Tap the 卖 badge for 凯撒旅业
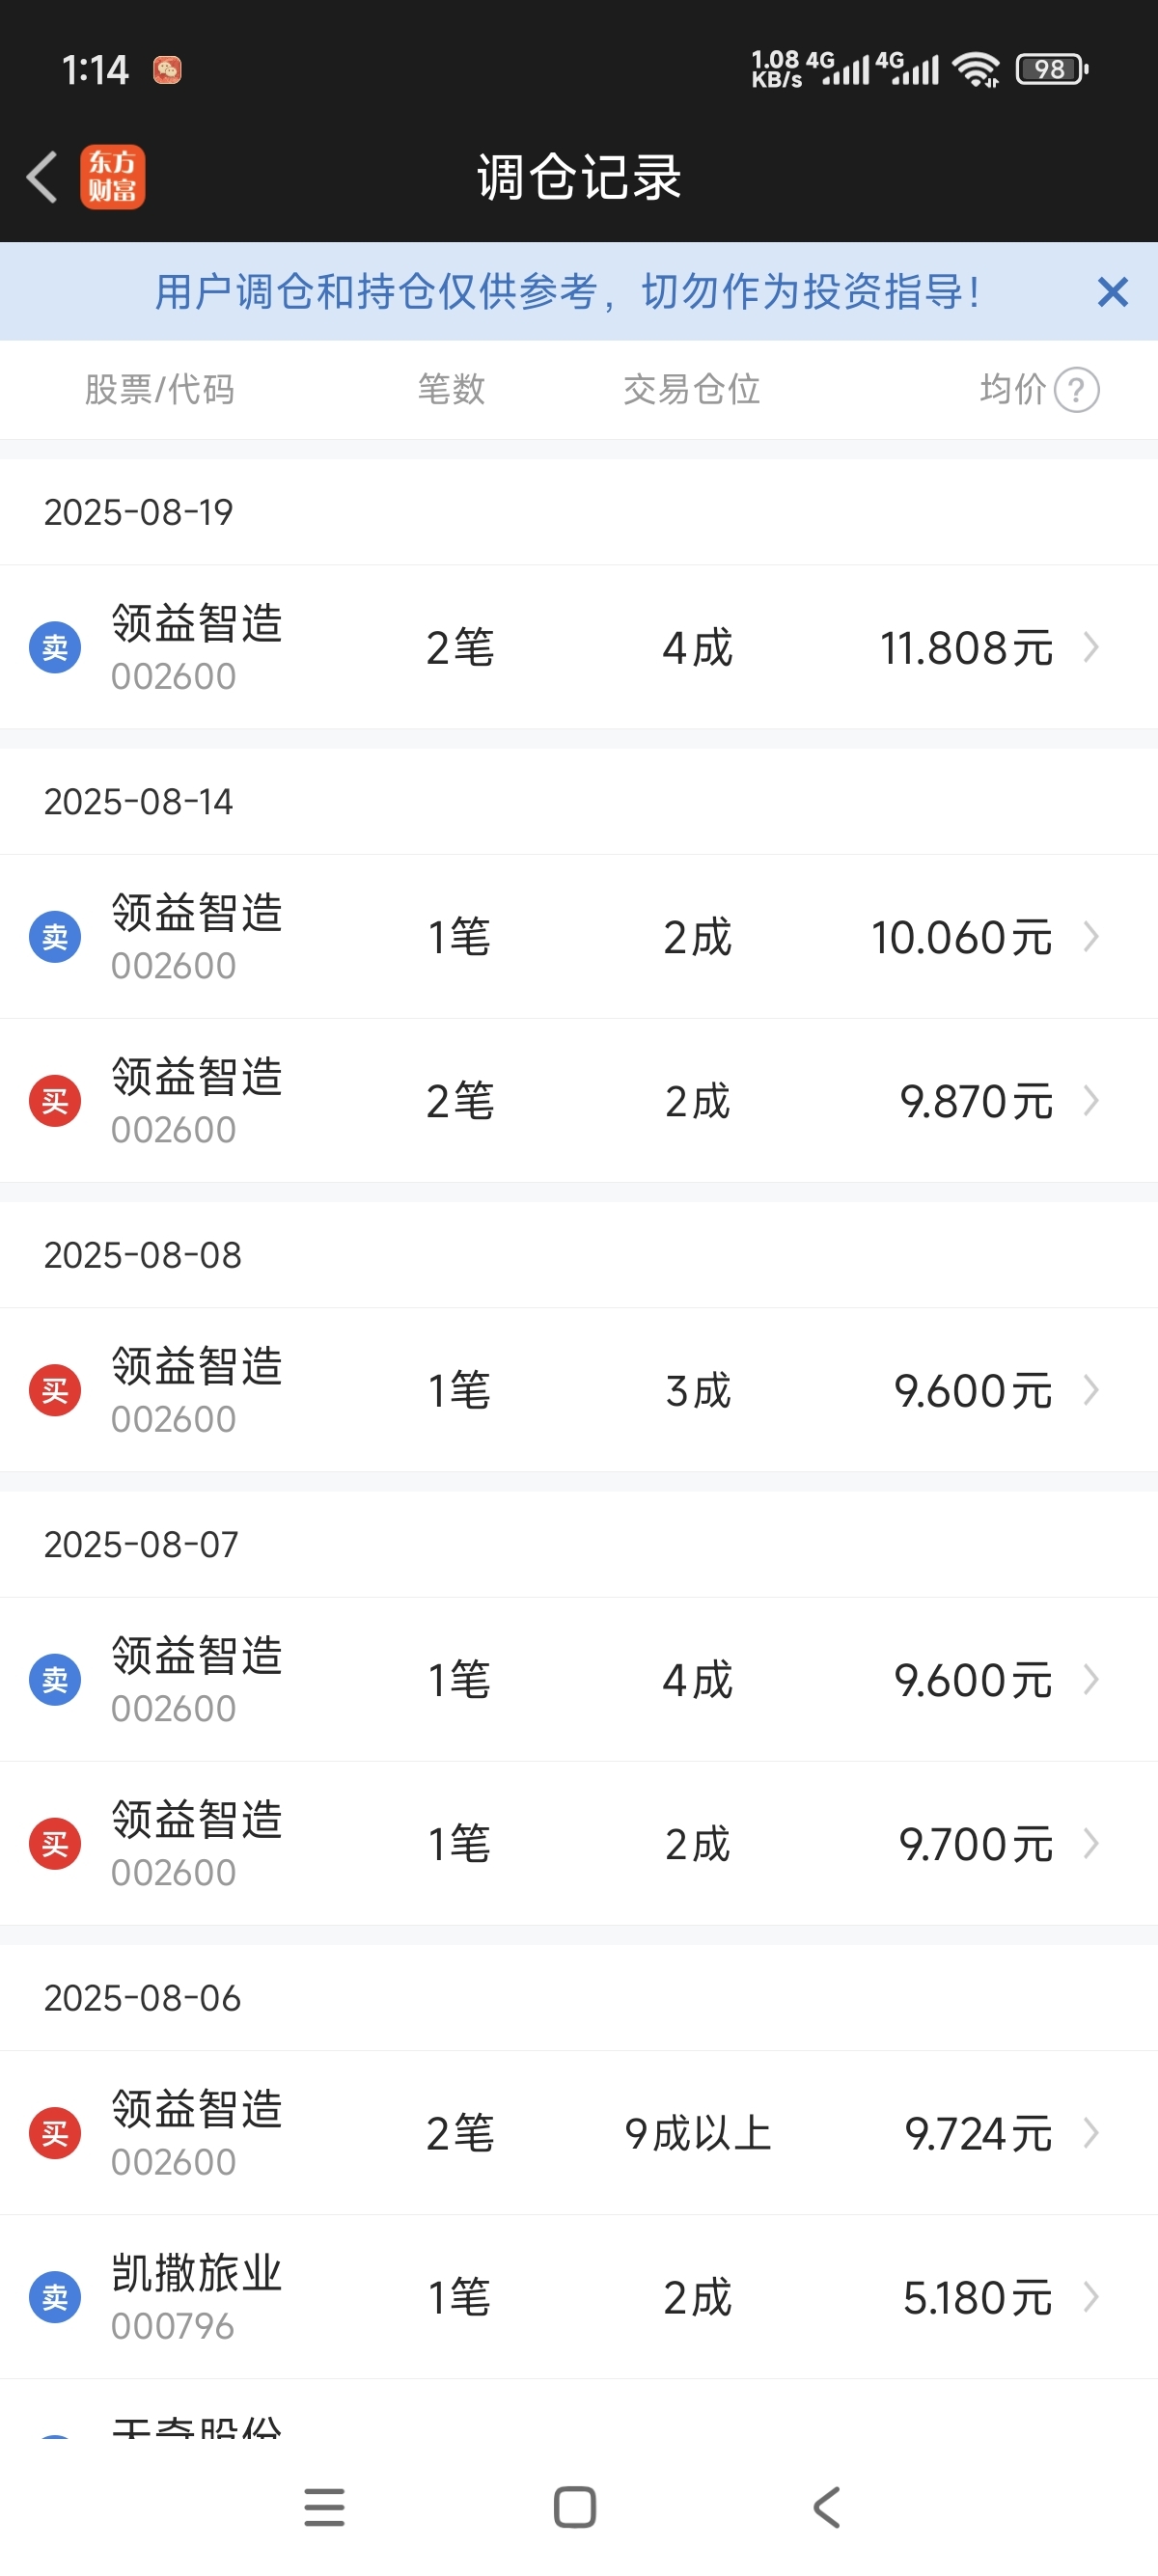1158x2576 pixels. [55, 2297]
